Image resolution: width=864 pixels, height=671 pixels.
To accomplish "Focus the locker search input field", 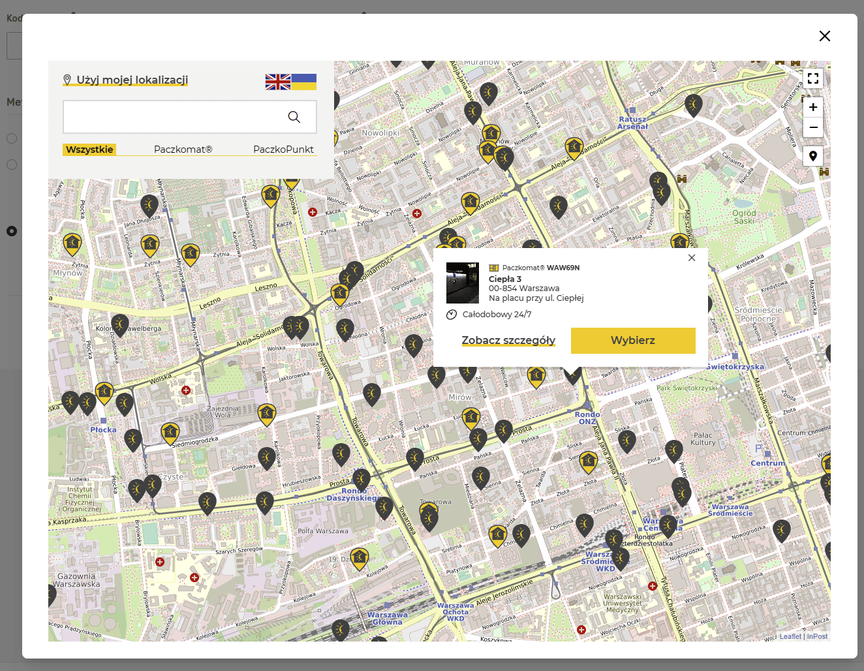I will [190, 117].
